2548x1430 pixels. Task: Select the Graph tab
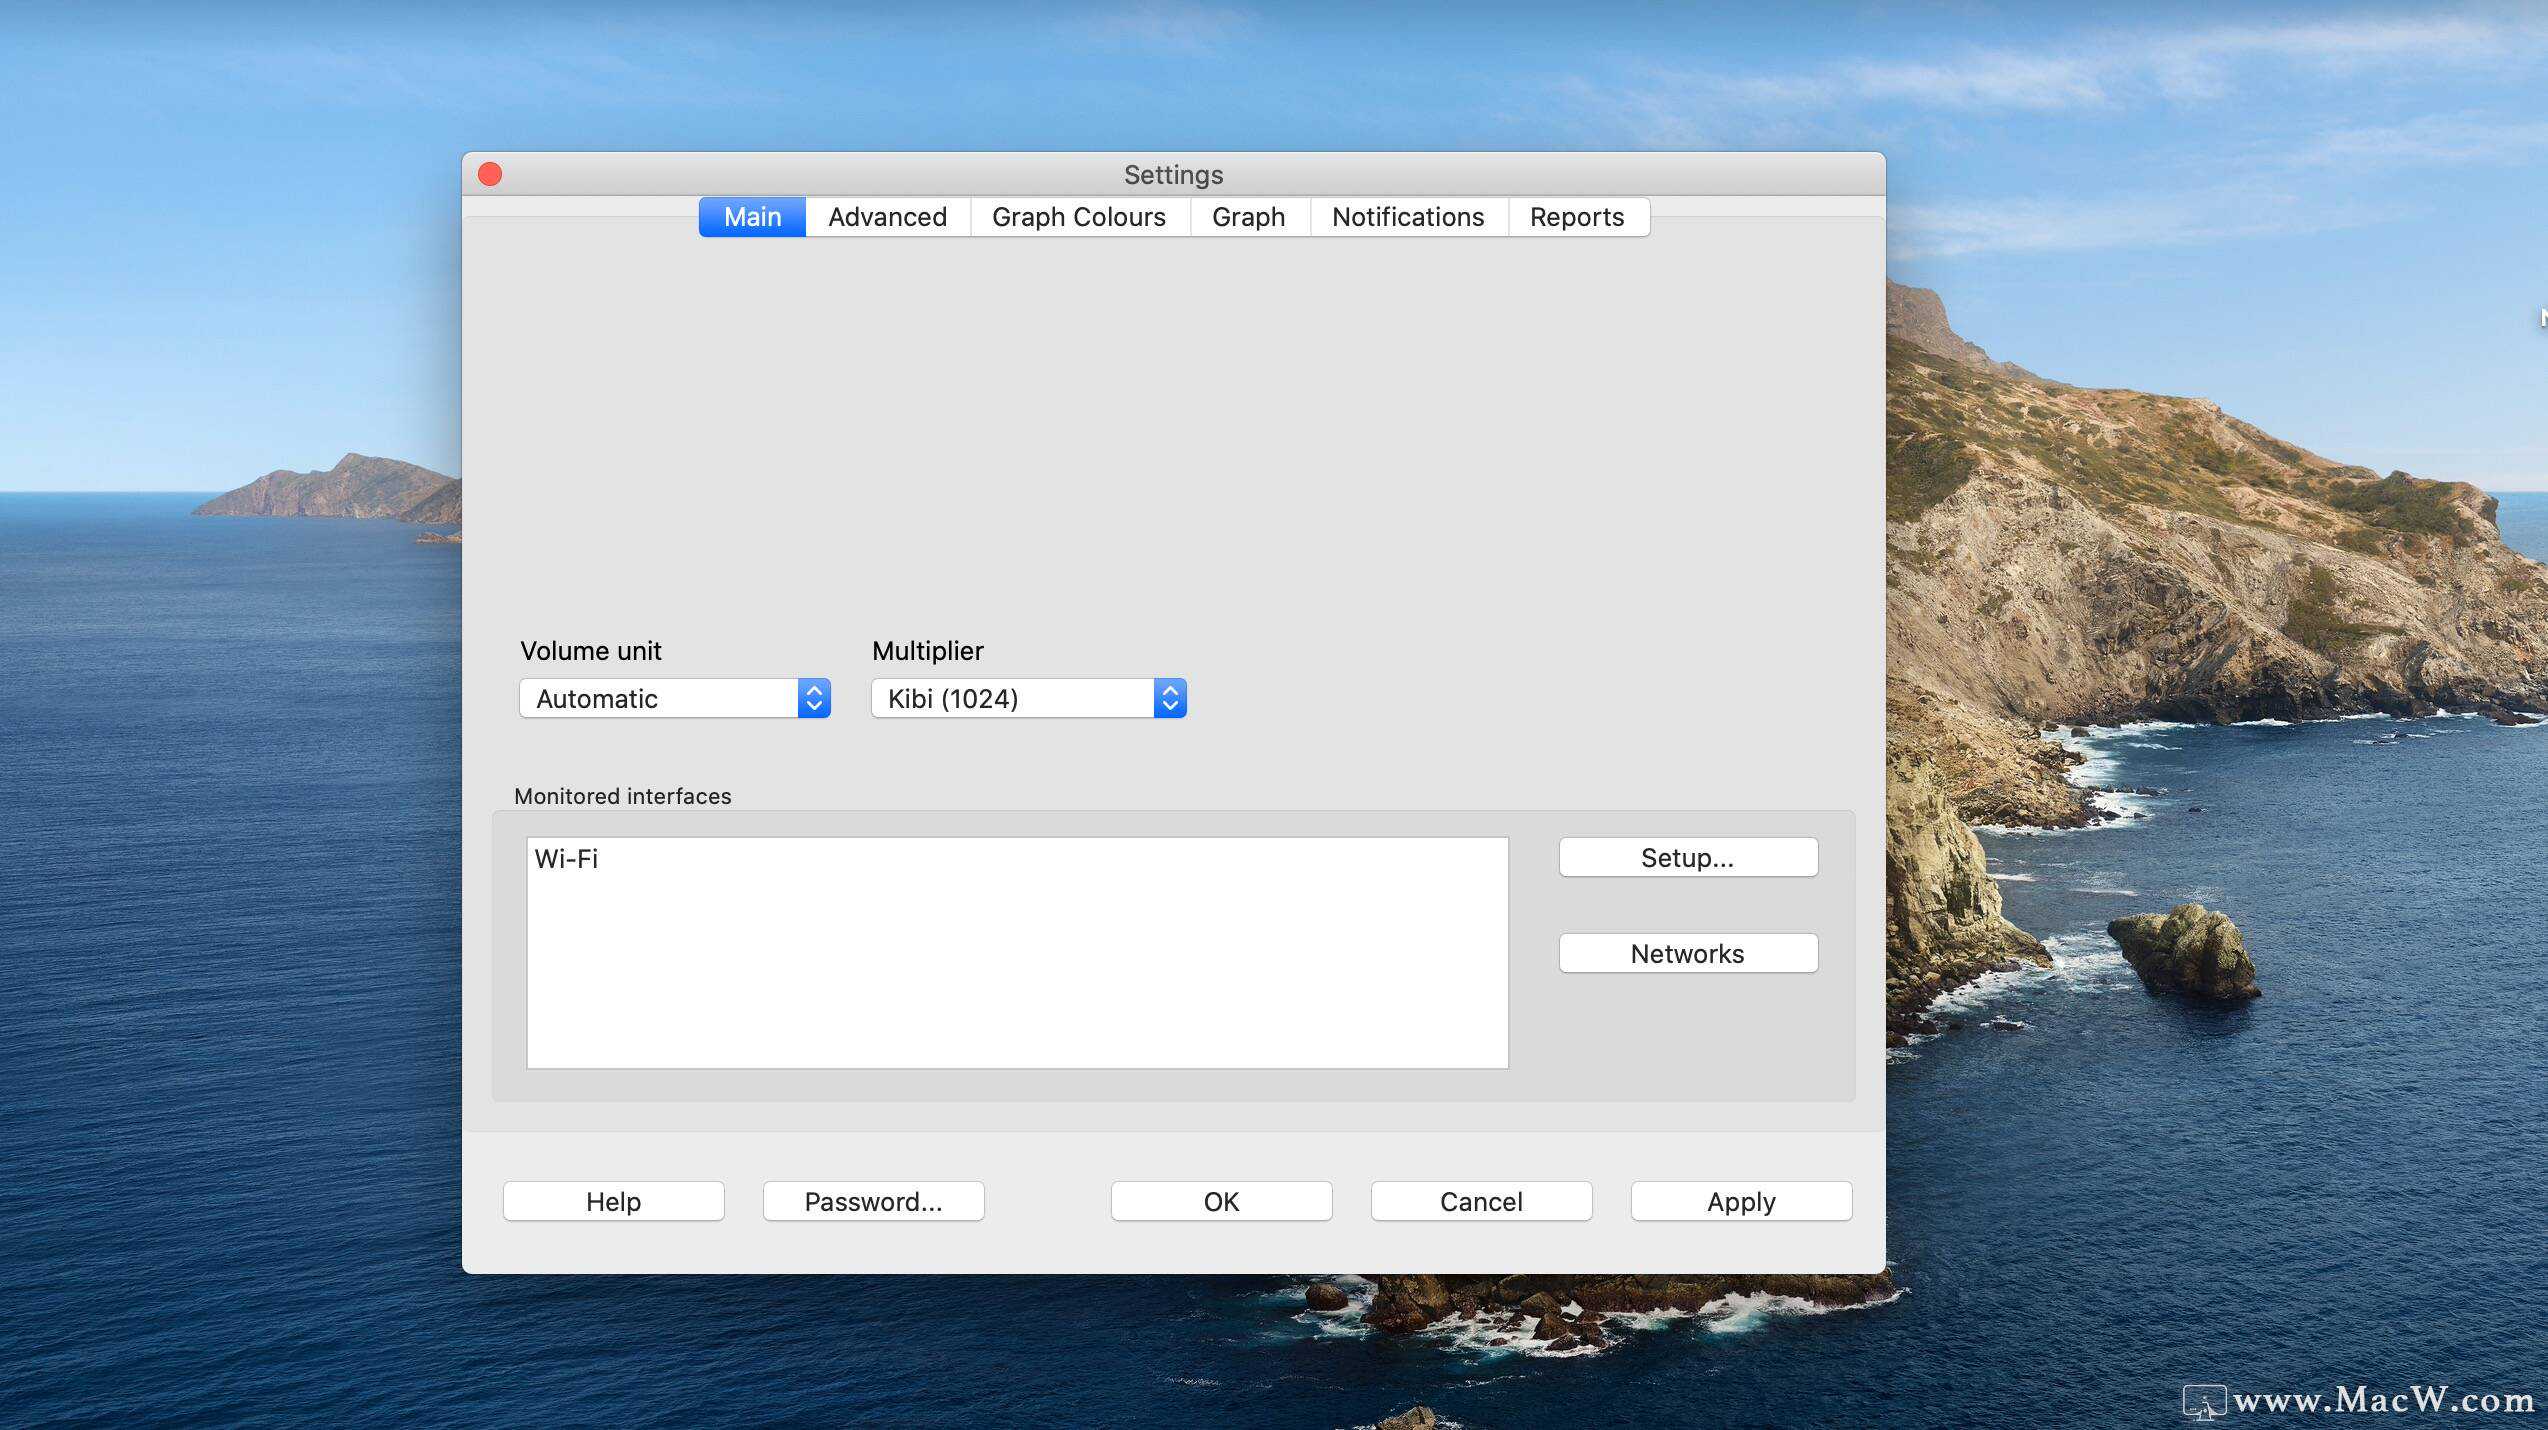pyautogui.click(x=1248, y=217)
